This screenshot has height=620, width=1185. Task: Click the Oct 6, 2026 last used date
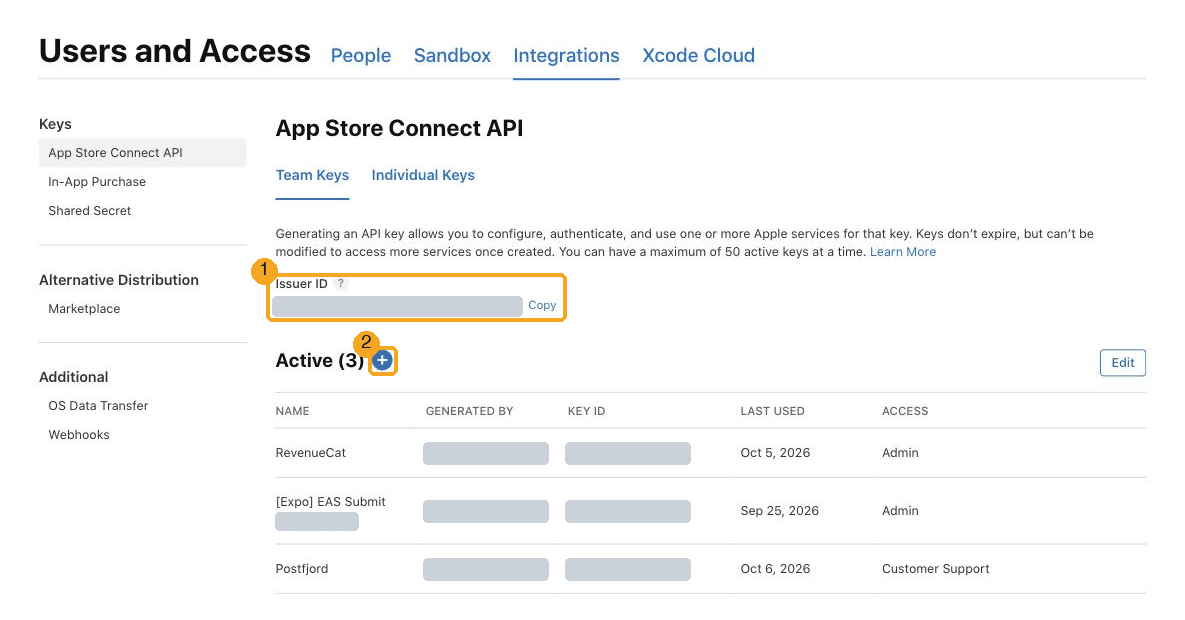tap(775, 569)
